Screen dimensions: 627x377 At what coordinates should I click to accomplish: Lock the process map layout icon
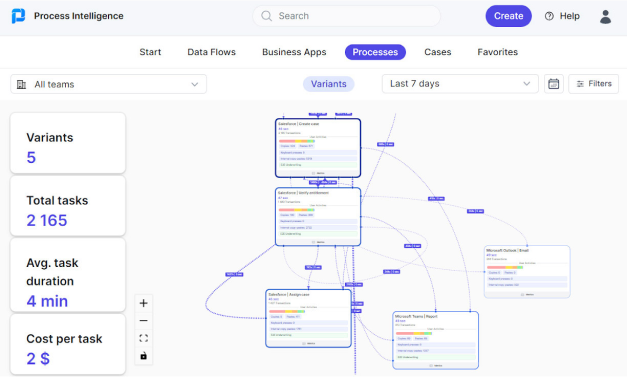pos(144,356)
